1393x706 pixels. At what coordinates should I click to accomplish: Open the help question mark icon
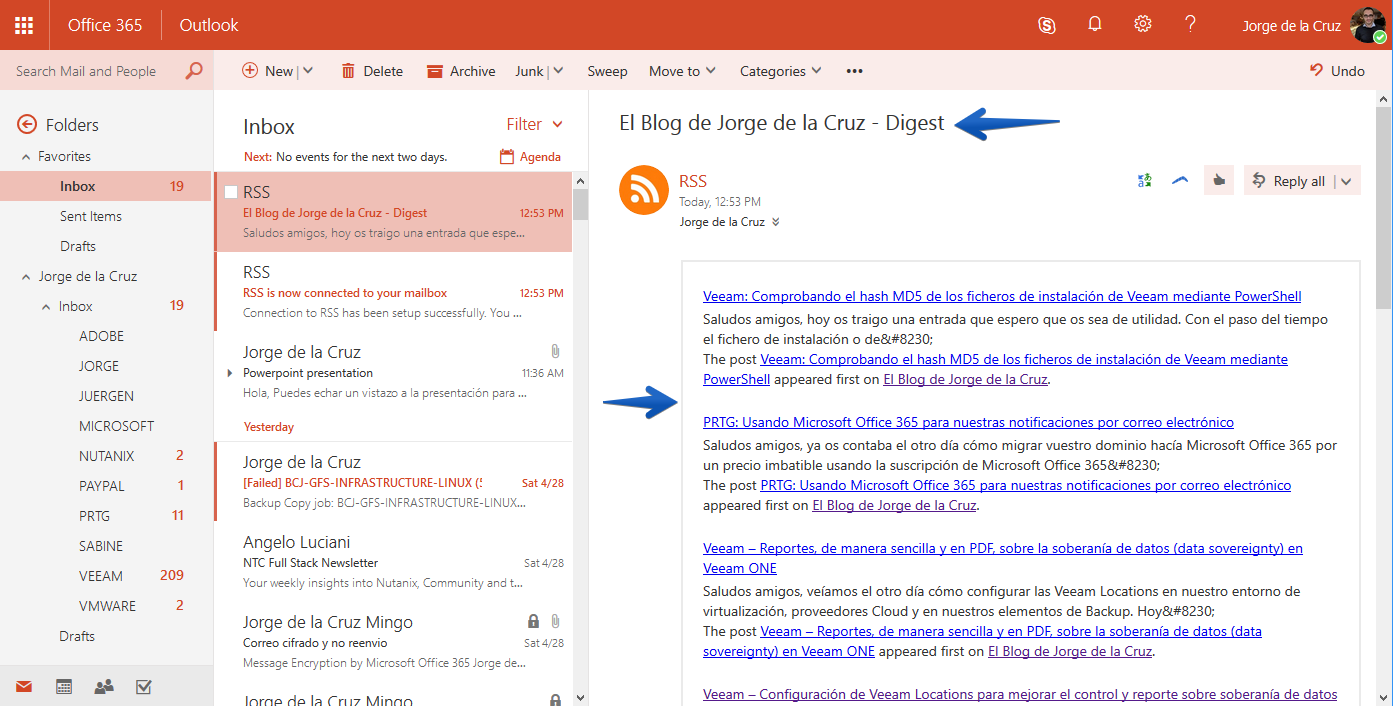(x=1190, y=24)
